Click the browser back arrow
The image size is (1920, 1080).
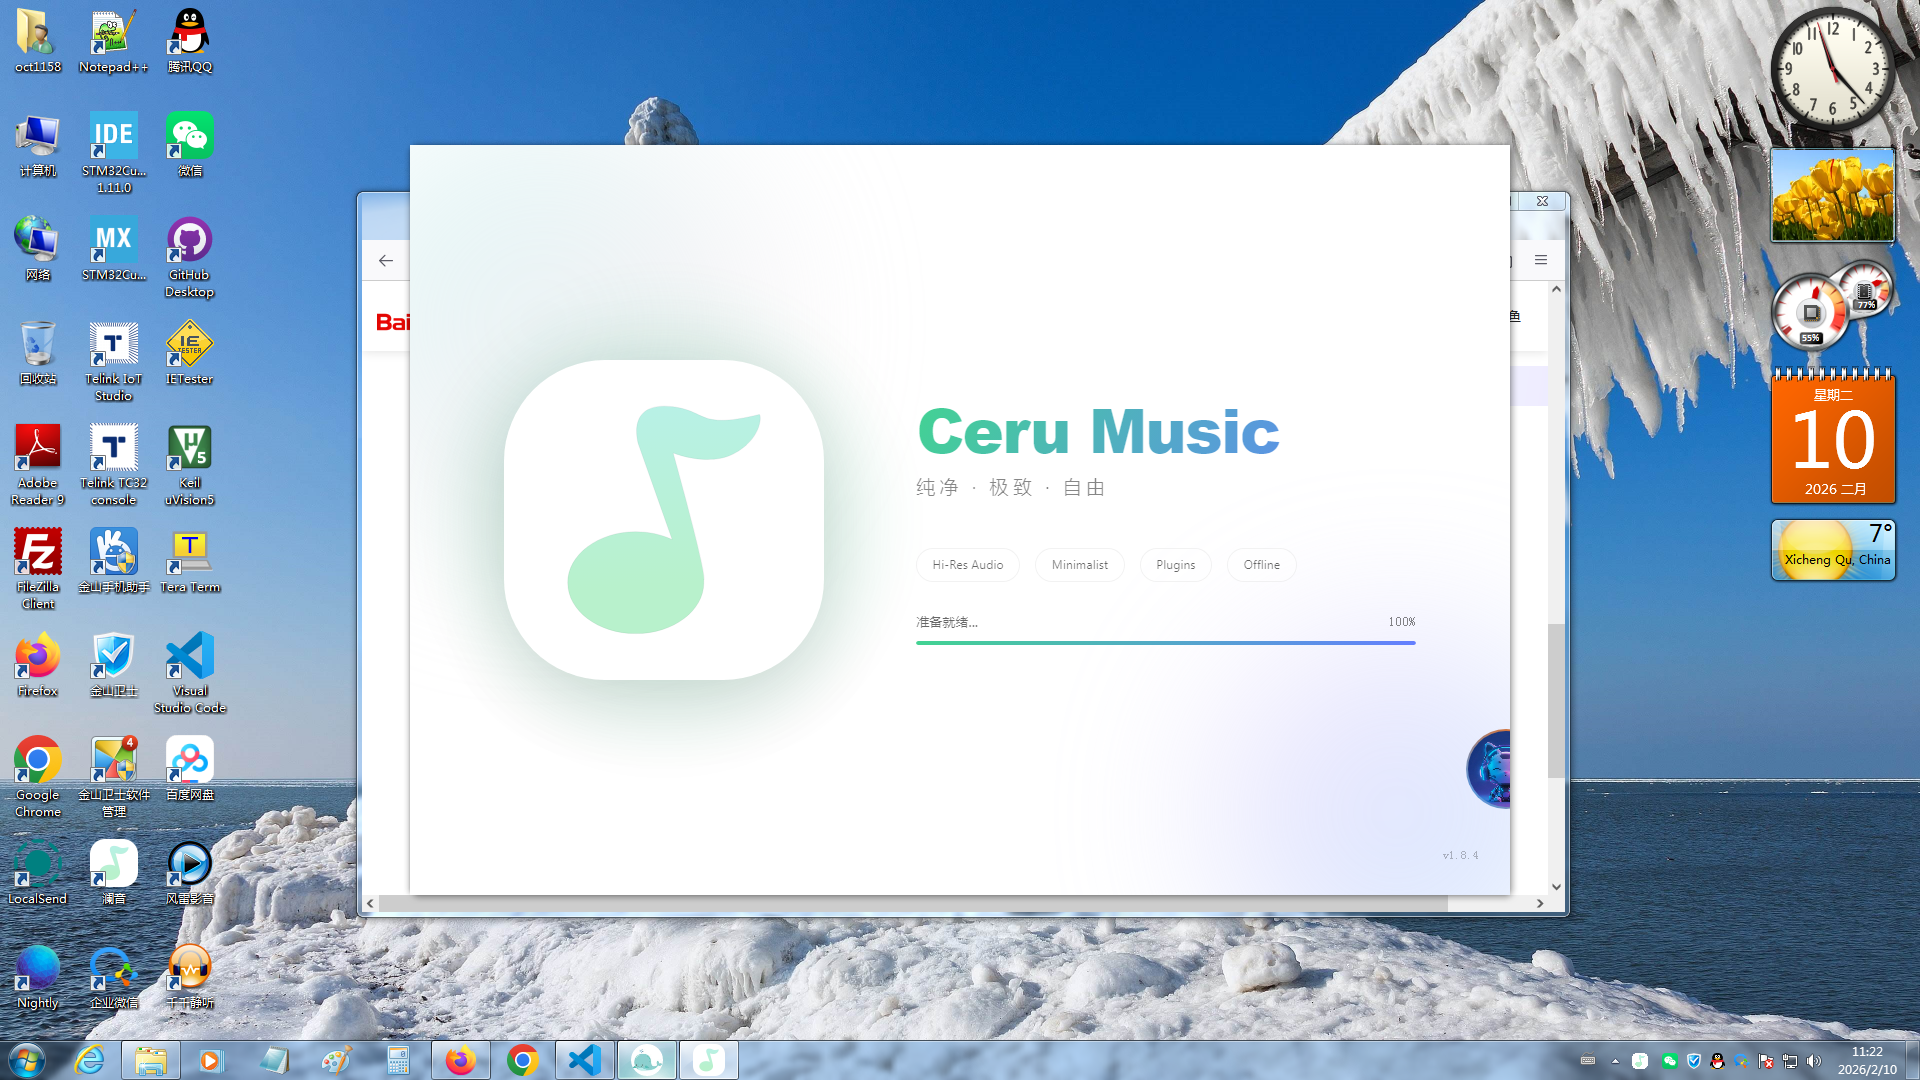point(386,261)
